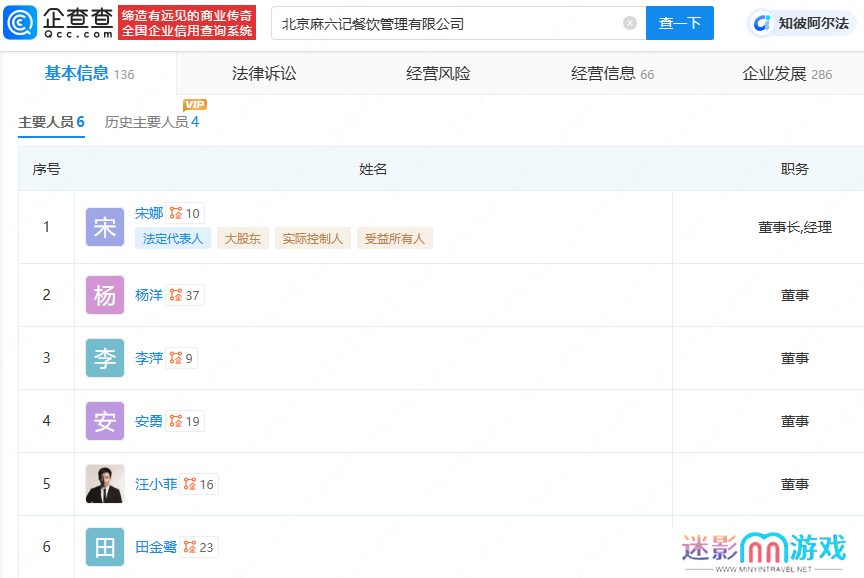Click the 查一下 search button

click(x=679, y=23)
